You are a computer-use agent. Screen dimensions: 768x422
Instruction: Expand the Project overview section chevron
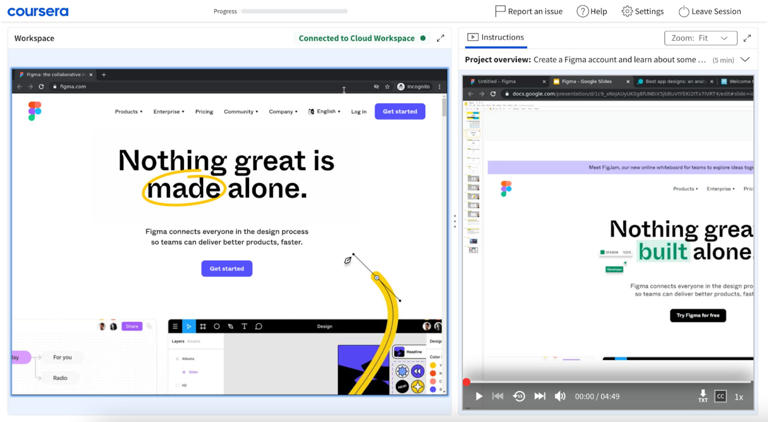point(745,60)
